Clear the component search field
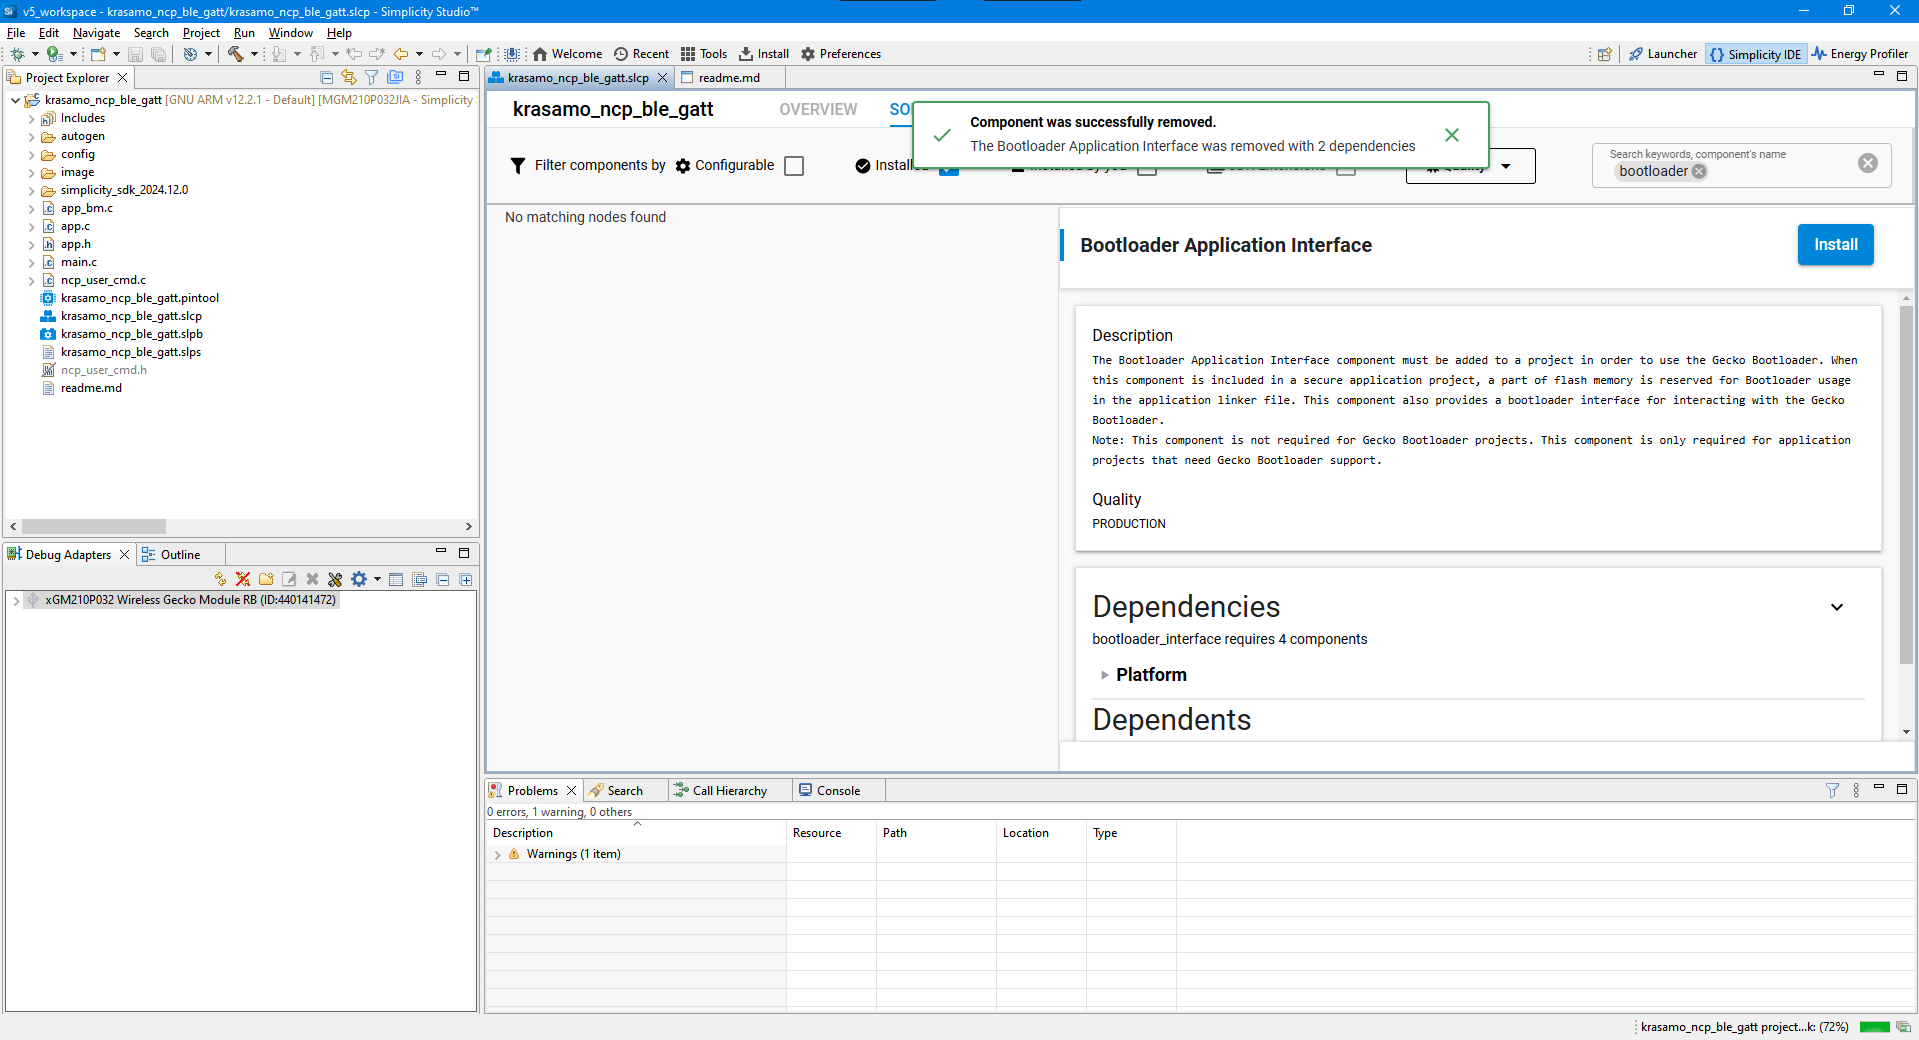Image resolution: width=1919 pixels, height=1040 pixels. click(x=1868, y=163)
